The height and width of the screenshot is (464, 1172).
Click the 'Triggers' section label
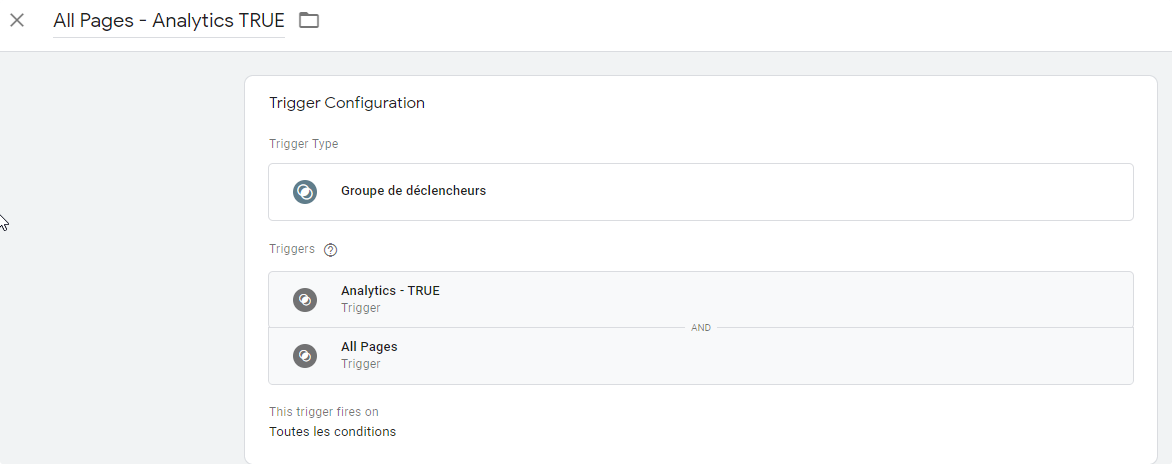click(291, 249)
